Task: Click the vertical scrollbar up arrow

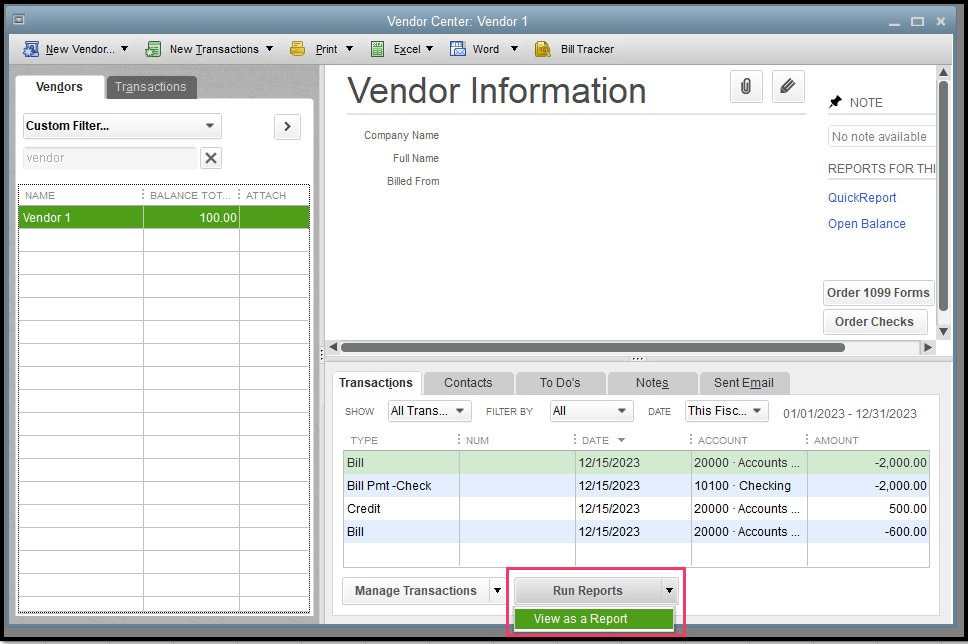Action: click(x=943, y=72)
